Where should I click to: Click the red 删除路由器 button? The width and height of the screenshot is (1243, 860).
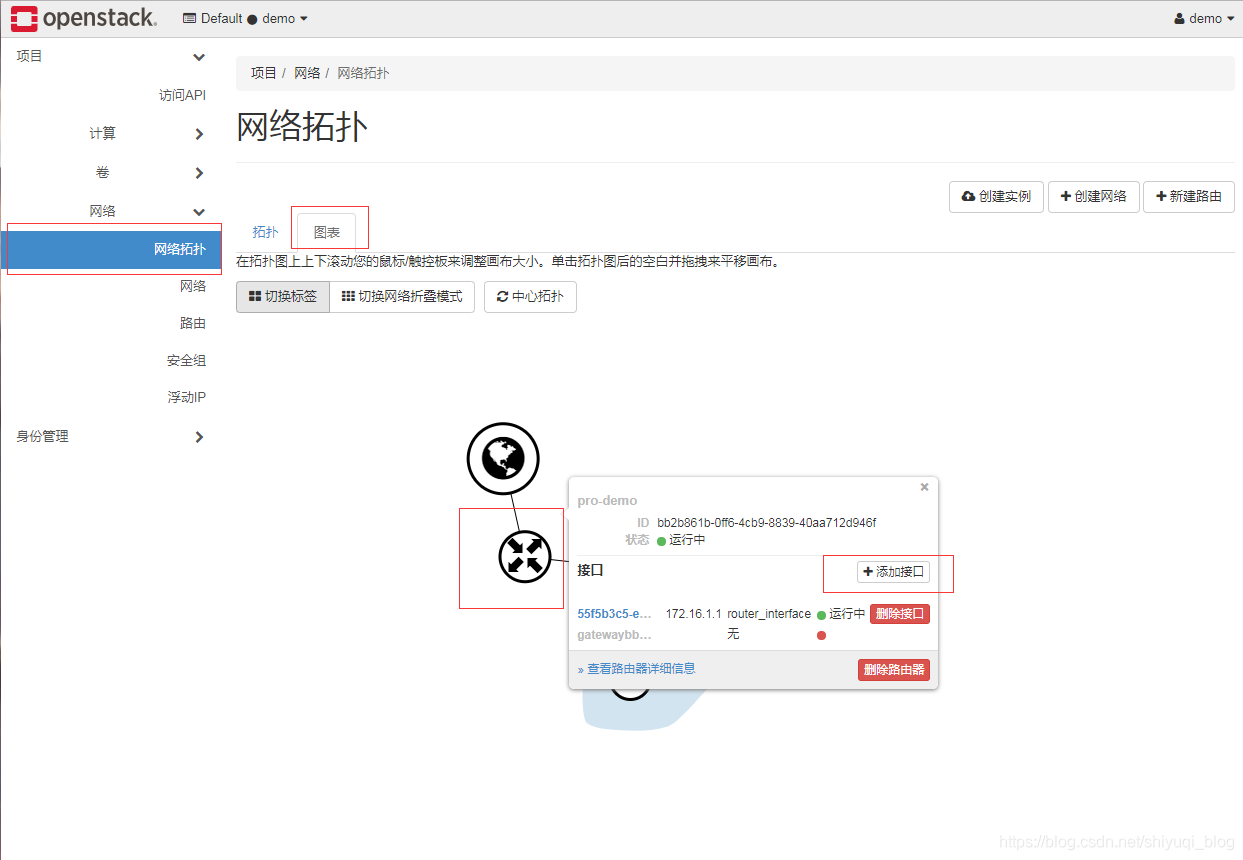point(893,669)
